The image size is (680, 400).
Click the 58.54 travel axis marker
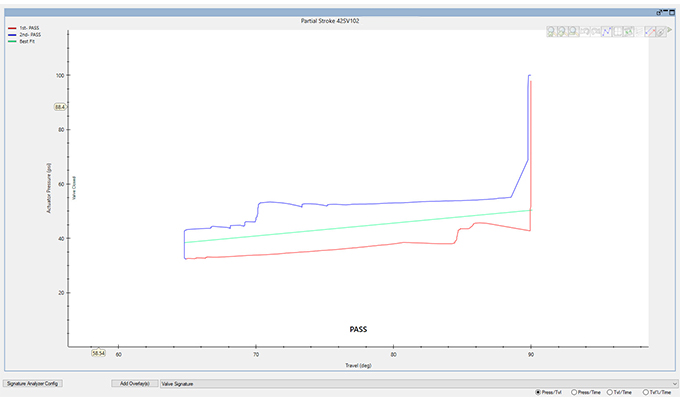pos(99,353)
